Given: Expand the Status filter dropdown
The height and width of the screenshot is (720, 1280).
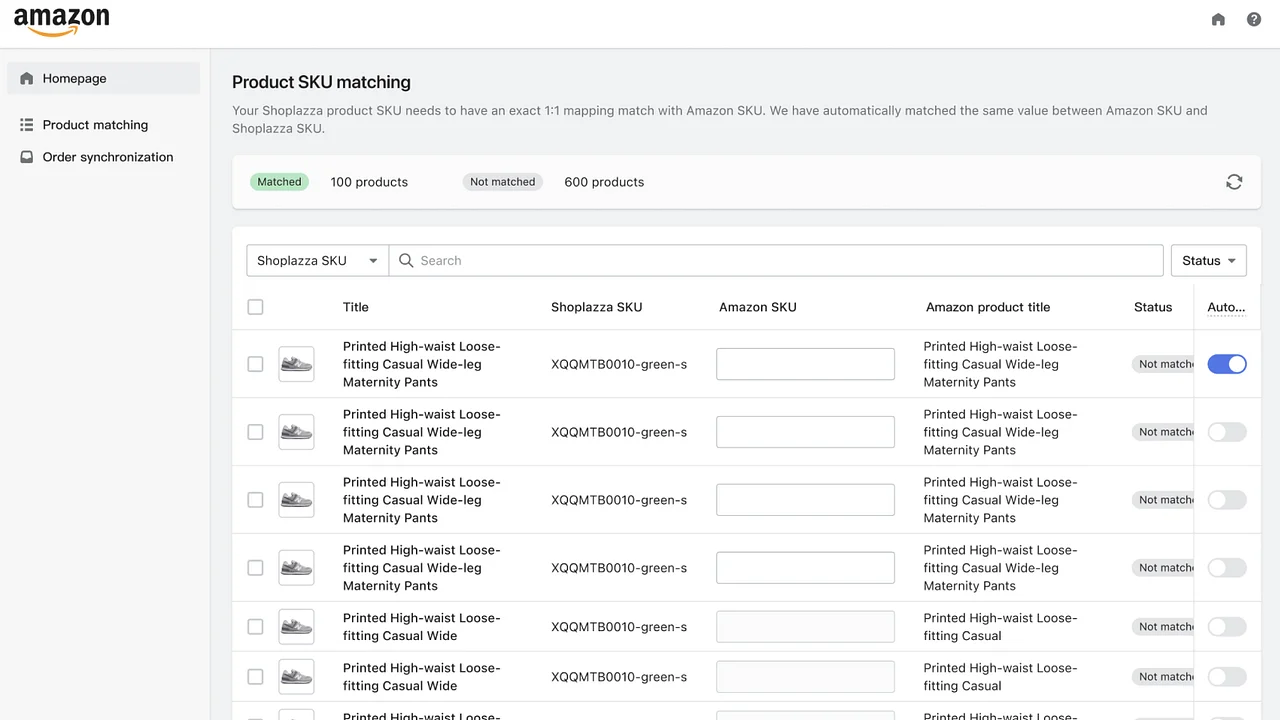Looking at the screenshot, I should [1208, 261].
